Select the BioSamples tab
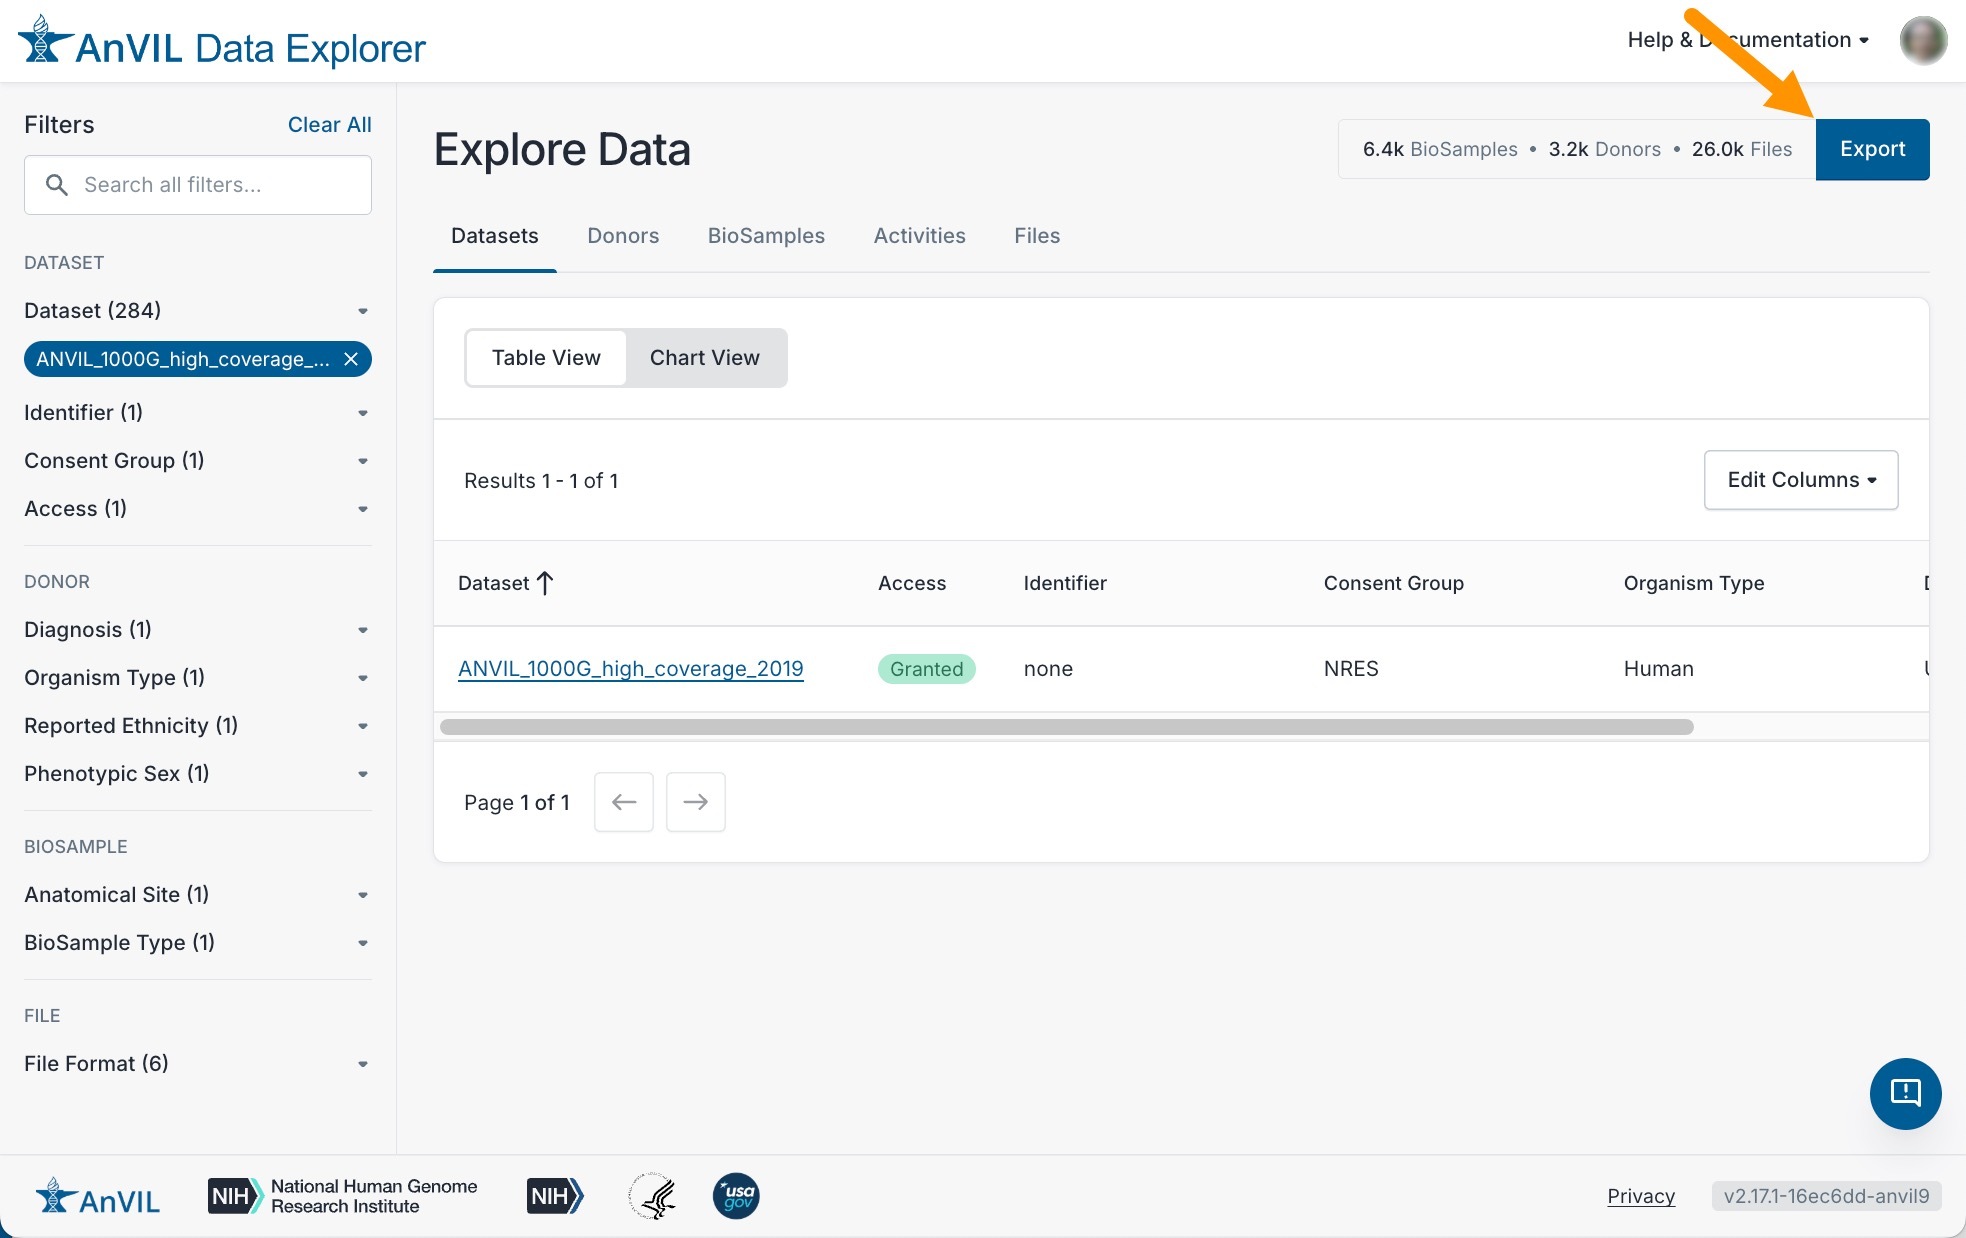 766,236
